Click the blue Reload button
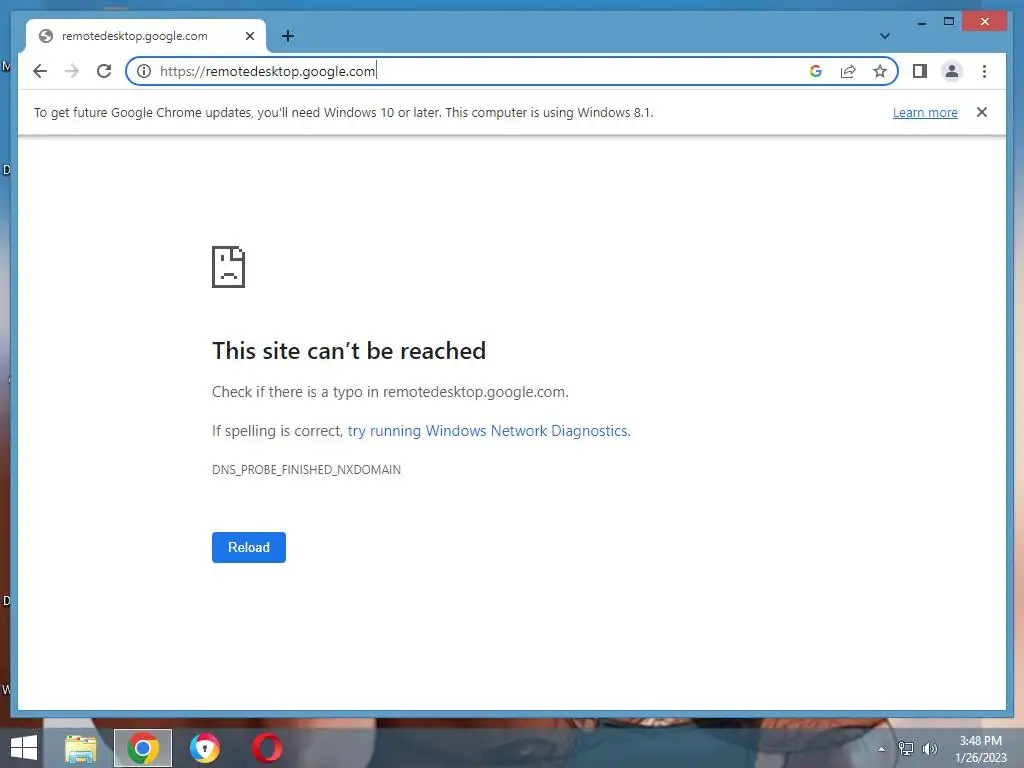Screen dimensions: 1024x768 249,547
